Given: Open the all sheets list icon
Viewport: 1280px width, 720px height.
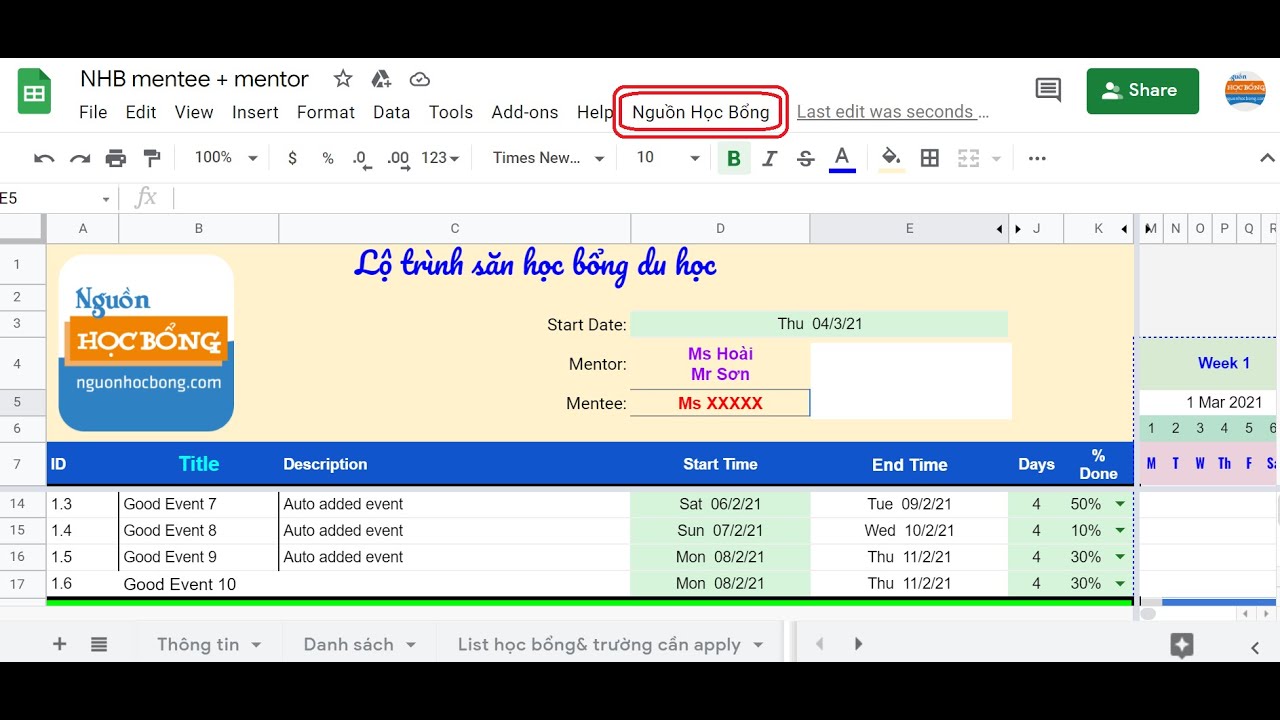Looking at the screenshot, I should (x=99, y=643).
